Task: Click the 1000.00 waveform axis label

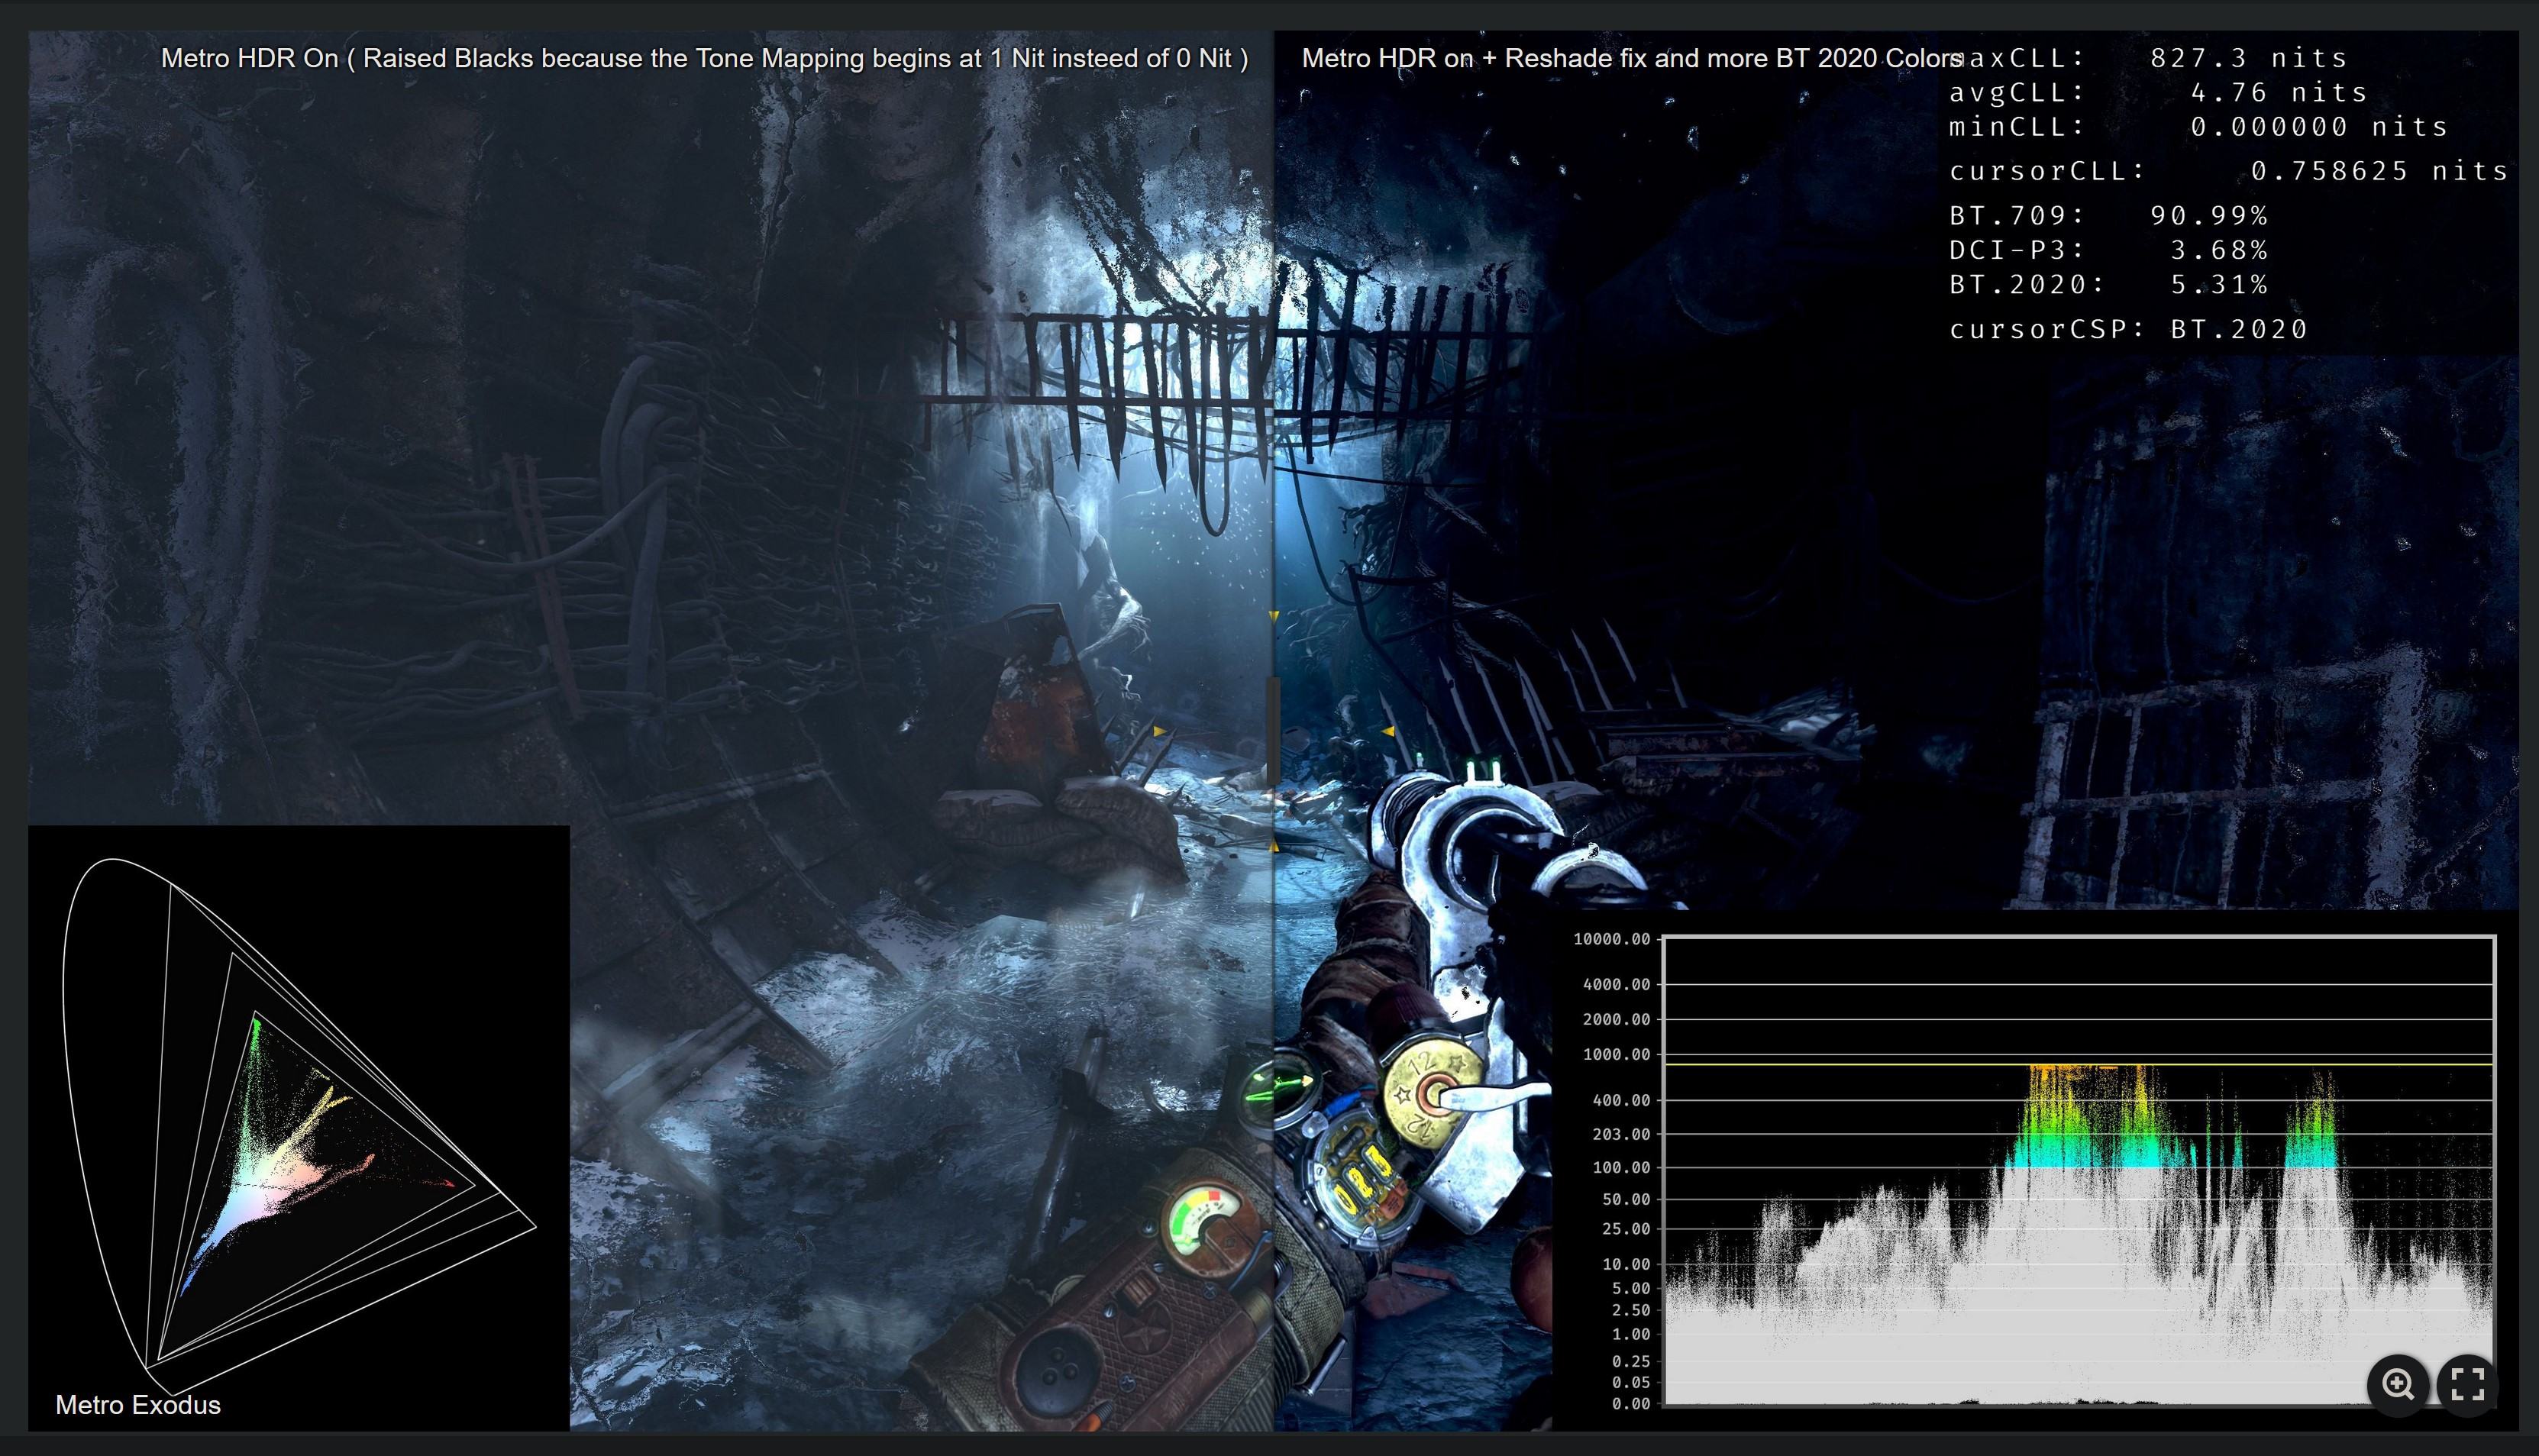Action: coord(1616,1055)
